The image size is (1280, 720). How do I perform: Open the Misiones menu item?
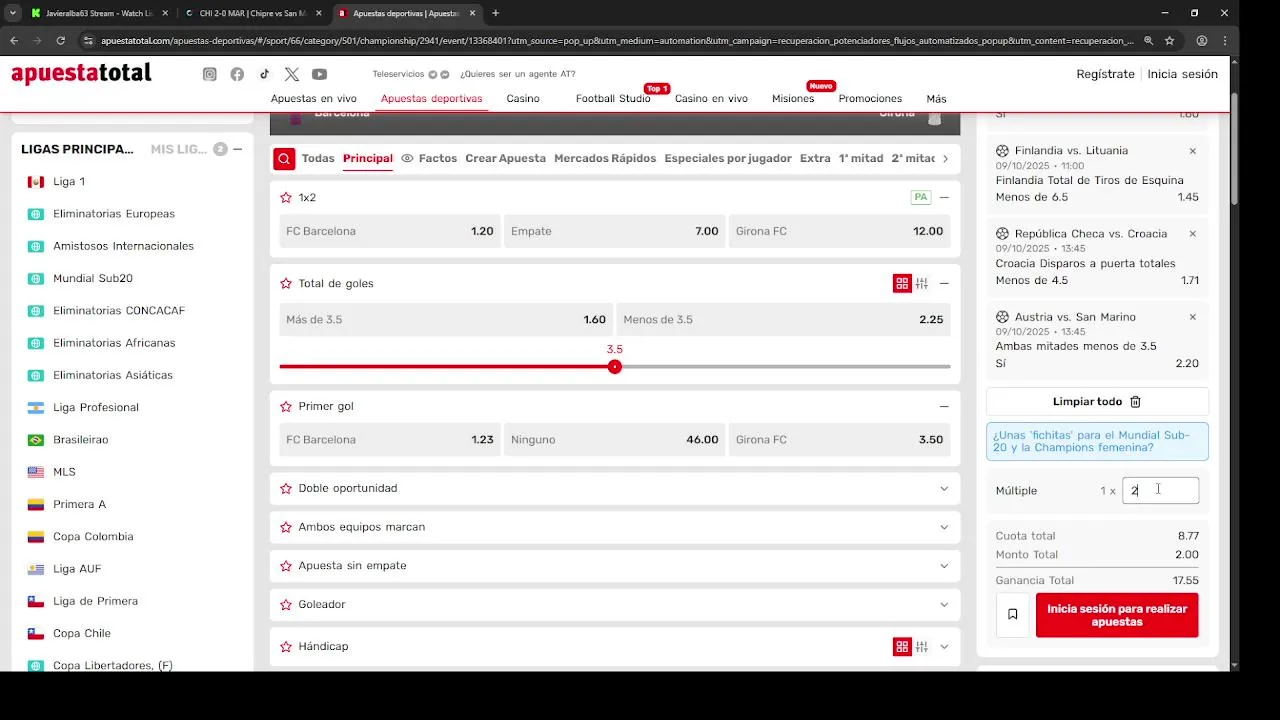click(x=793, y=99)
